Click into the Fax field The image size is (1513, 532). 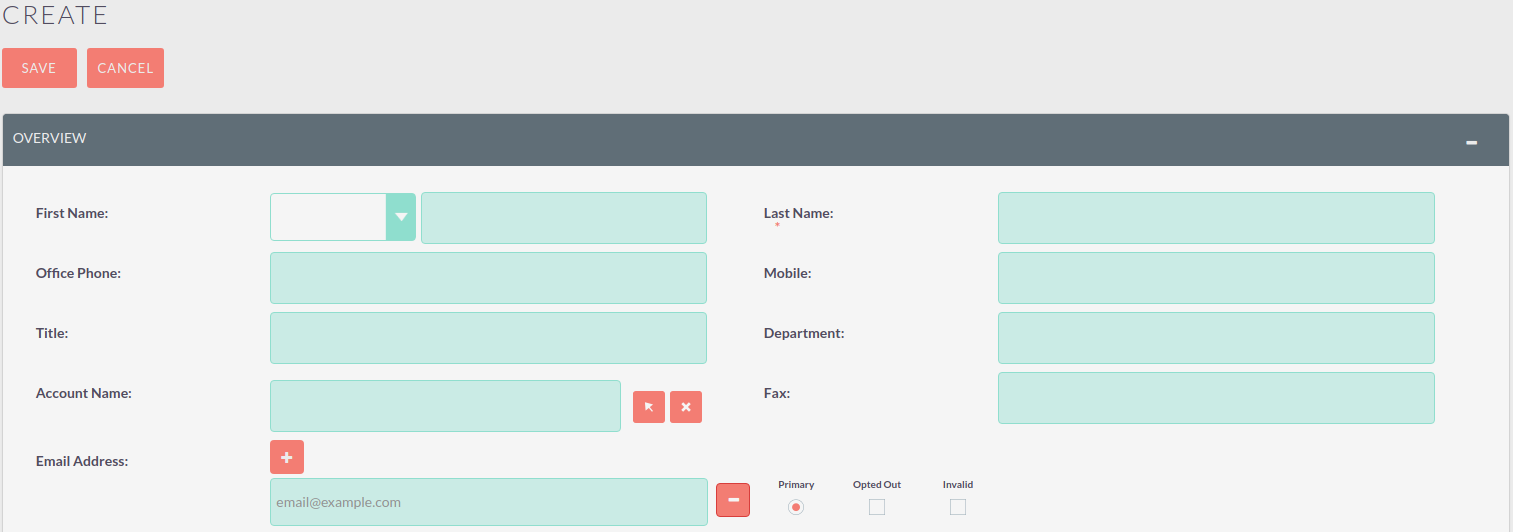pyautogui.click(x=1215, y=398)
